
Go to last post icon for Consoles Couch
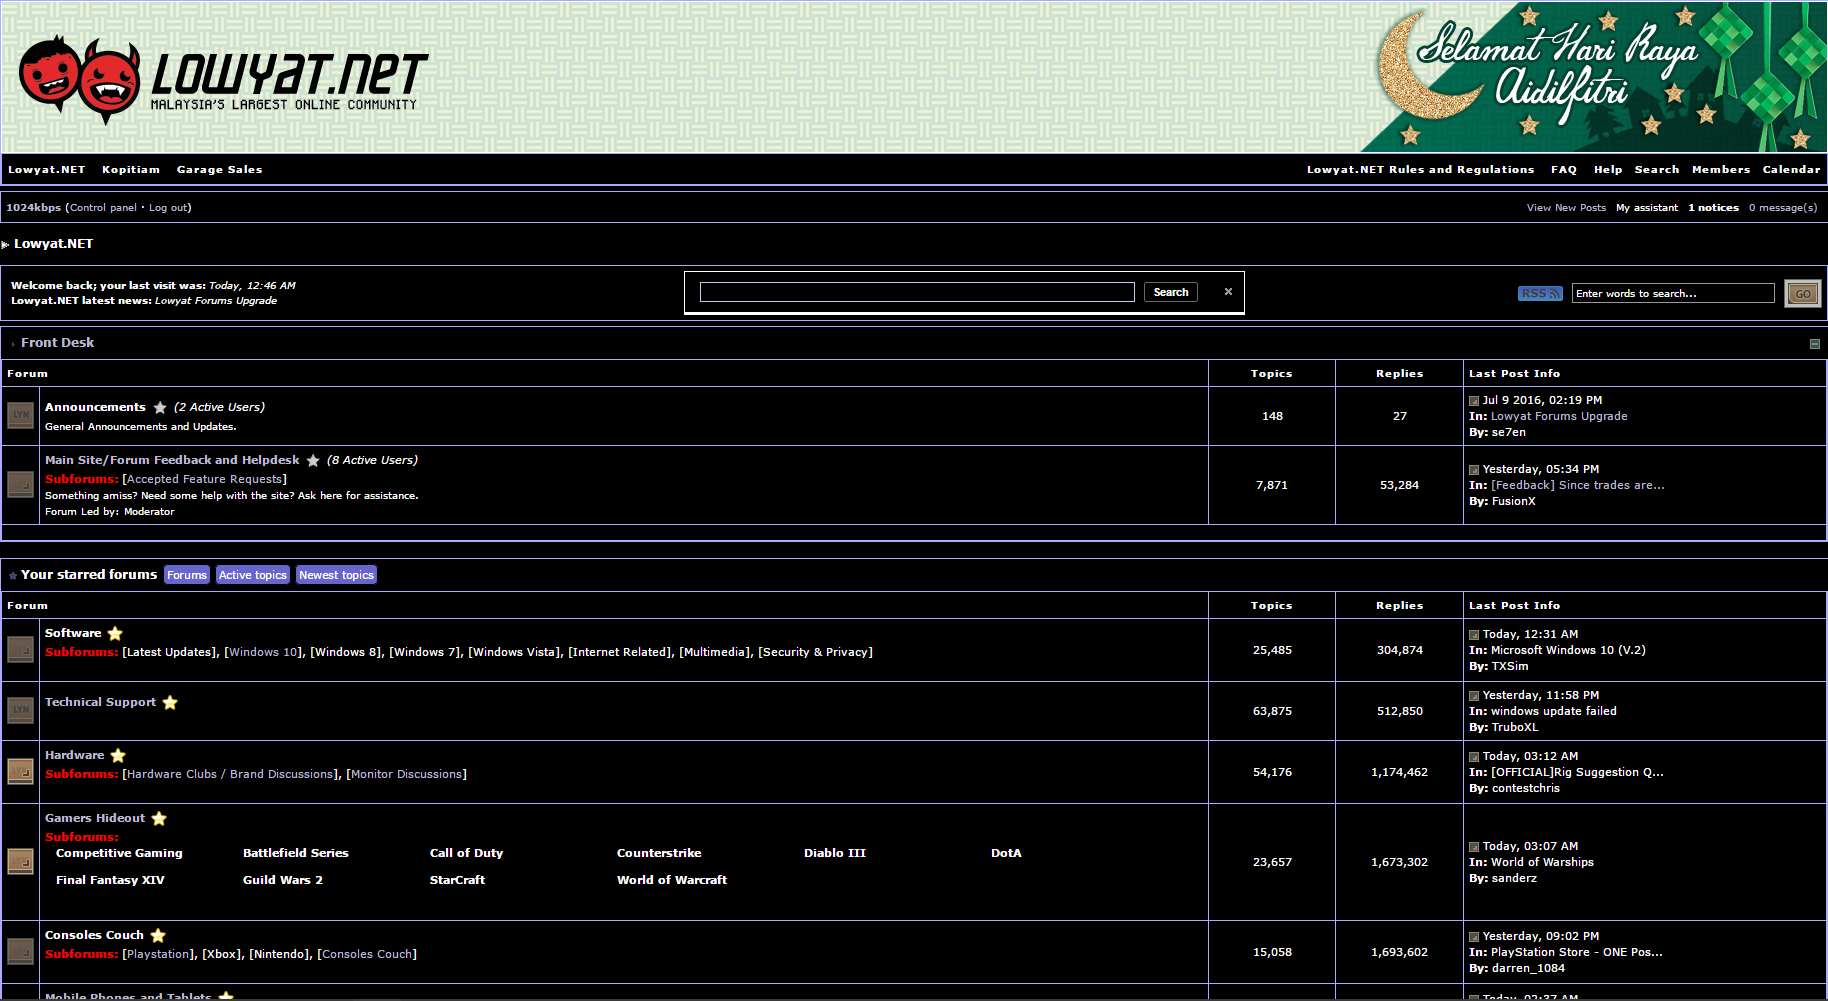point(1474,937)
